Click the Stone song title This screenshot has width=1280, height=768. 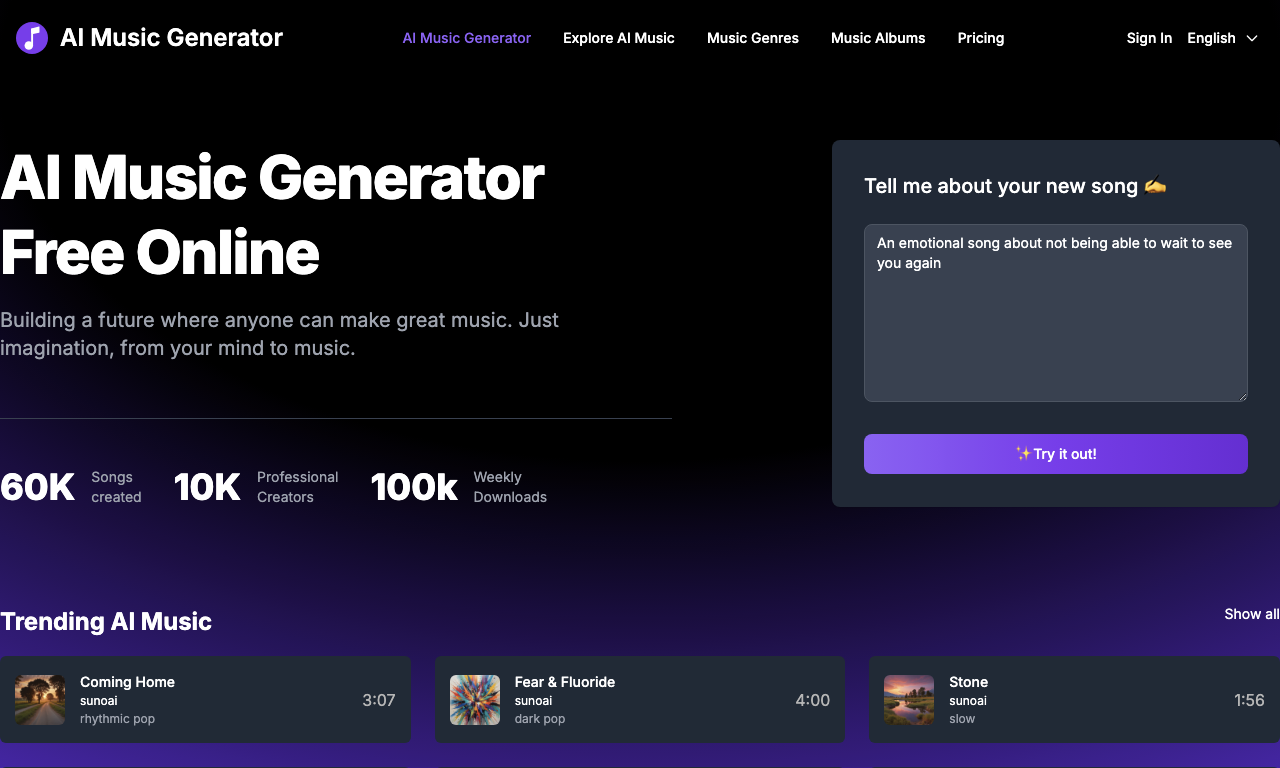click(968, 682)
